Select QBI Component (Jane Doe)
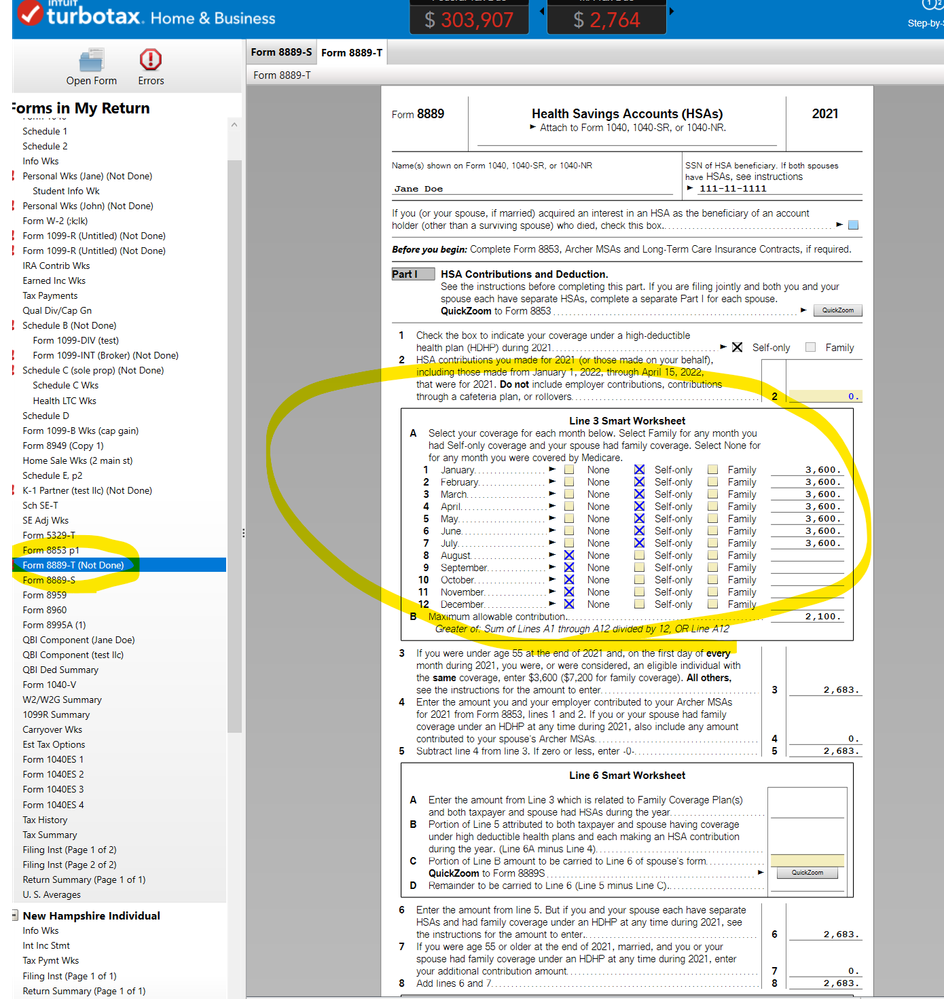Viewport: 944px width, 999px height. 78,640
